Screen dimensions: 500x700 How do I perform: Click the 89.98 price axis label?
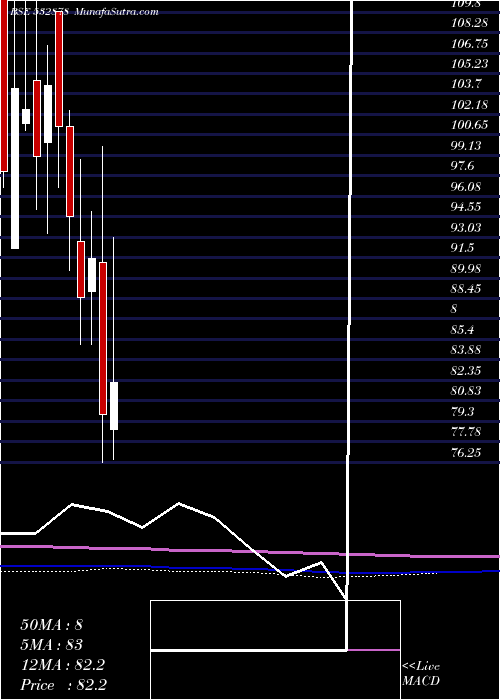pos(466,269)
